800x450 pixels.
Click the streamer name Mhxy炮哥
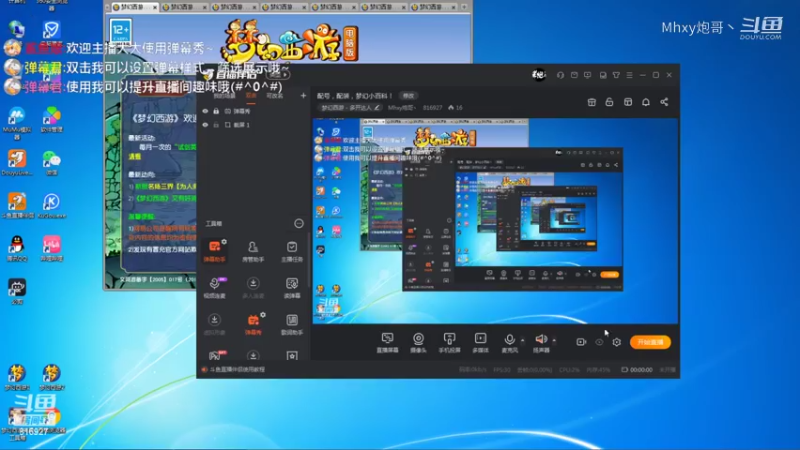point(402,108)
